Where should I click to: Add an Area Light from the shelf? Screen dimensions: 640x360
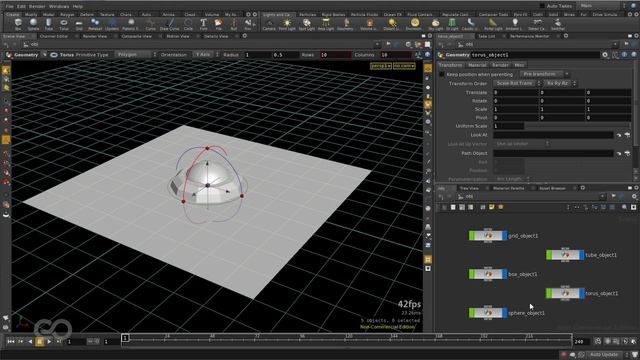click(326, 24)
